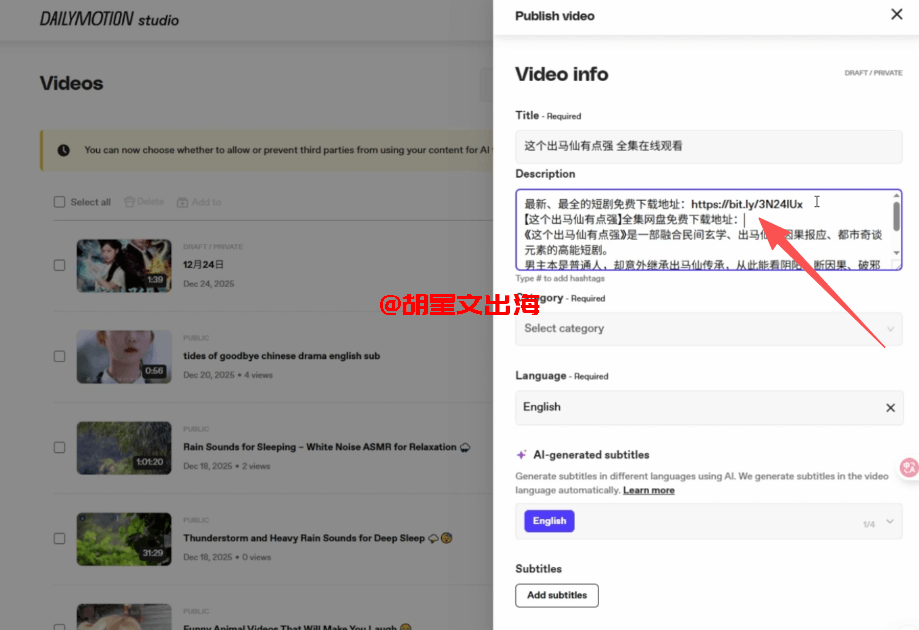Screen dimensions: 919x630
Task: Click 'Dec 18, 2025 • 2 views' text
Action: (227, 466)
